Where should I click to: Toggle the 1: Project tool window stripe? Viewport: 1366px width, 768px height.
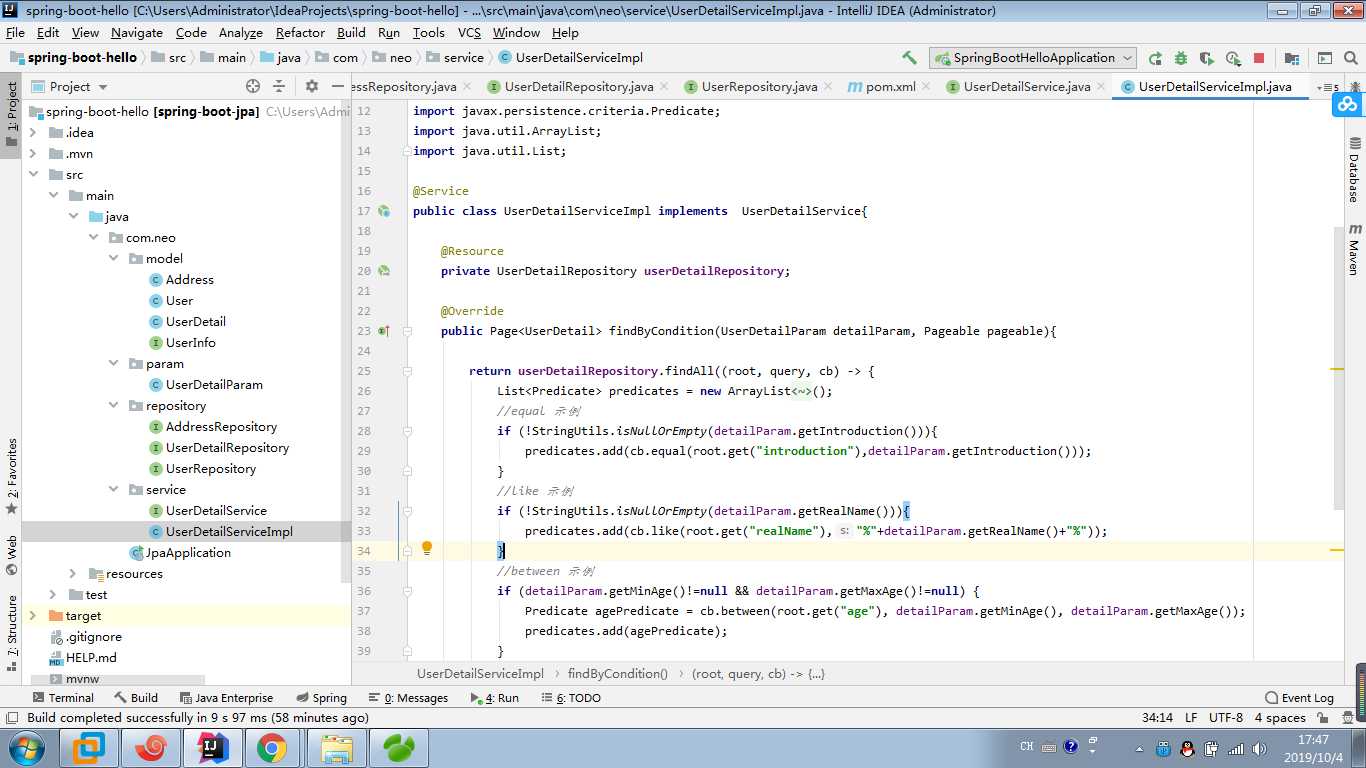click(12, 114)
